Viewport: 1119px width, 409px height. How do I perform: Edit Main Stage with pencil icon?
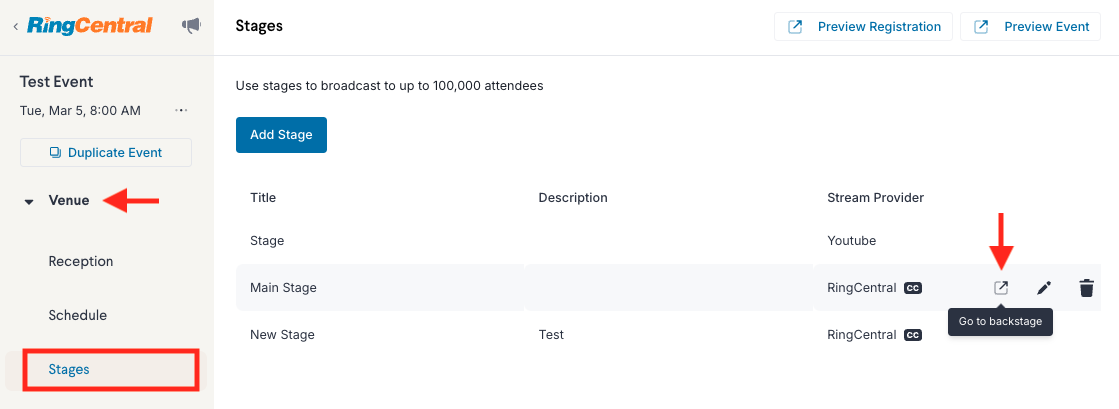[1044, 288]
